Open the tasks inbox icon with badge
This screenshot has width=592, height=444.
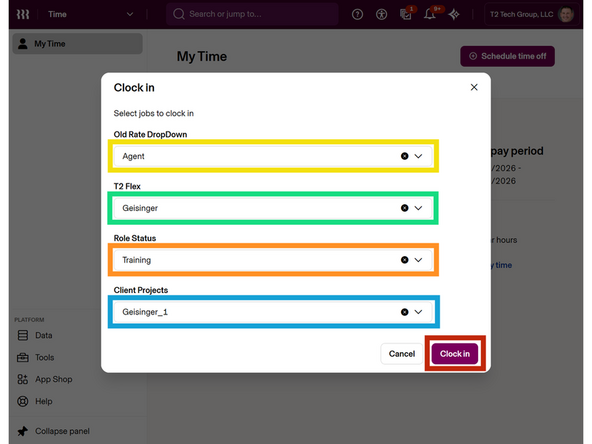click(x=406, y=14)
